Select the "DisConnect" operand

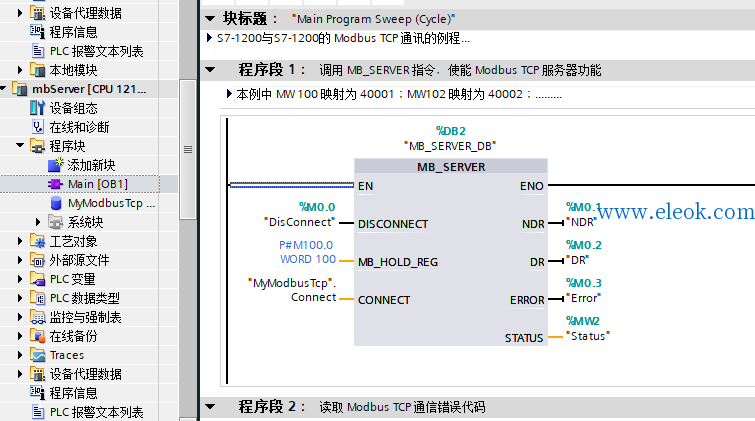[299, 222]
